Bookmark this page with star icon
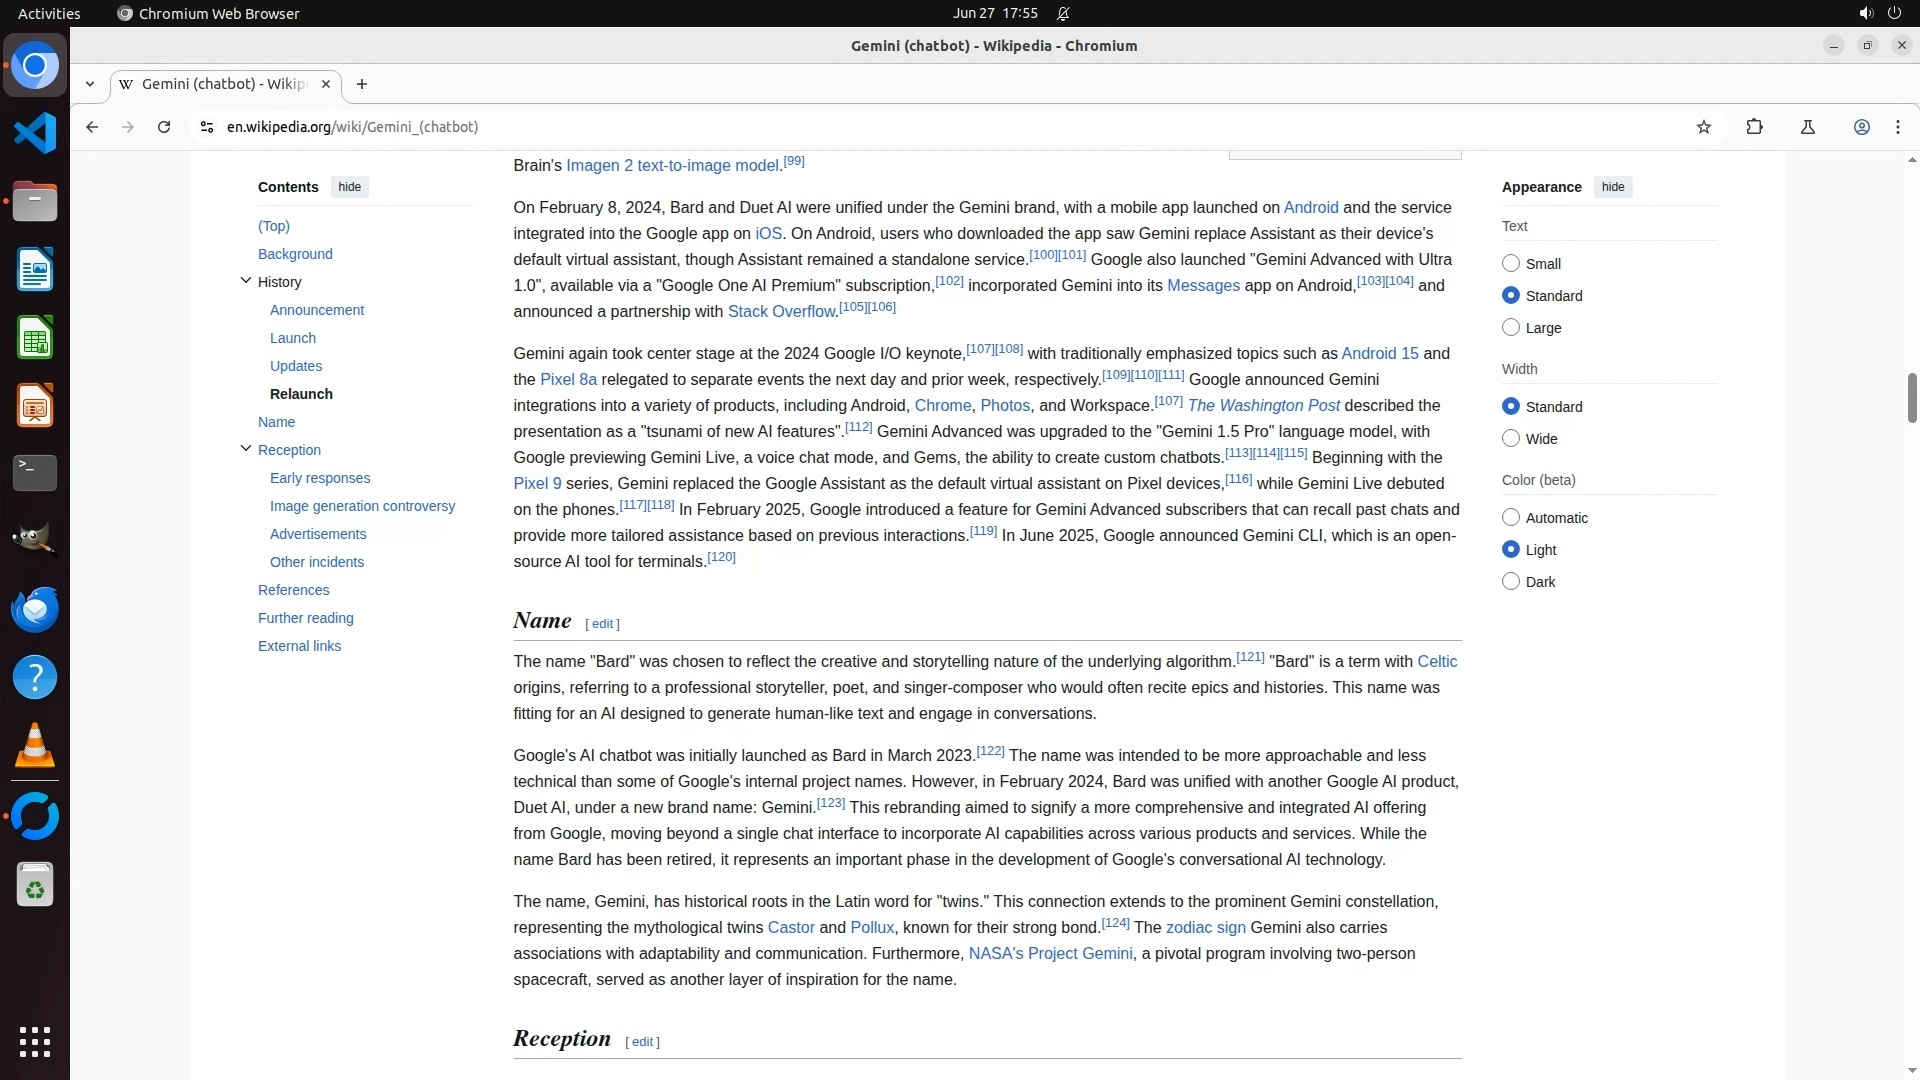The image size is (1920, 1080). click(x=1704, y=127)
